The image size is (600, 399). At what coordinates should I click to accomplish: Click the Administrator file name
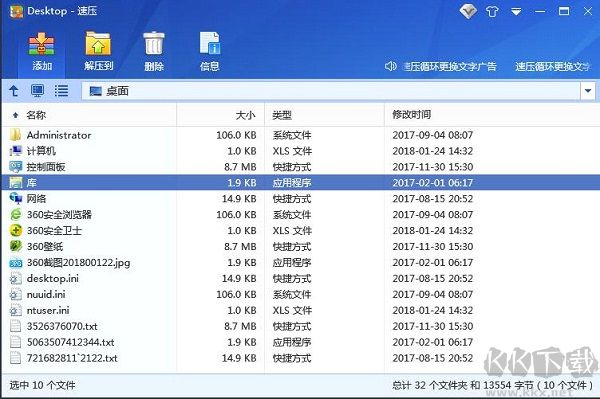[x=59, y=135]
